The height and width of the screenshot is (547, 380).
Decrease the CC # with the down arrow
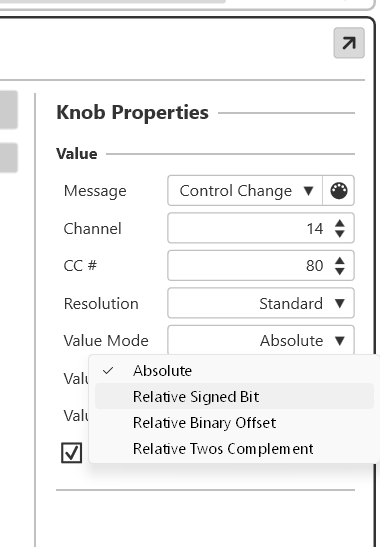coord(340,271)
